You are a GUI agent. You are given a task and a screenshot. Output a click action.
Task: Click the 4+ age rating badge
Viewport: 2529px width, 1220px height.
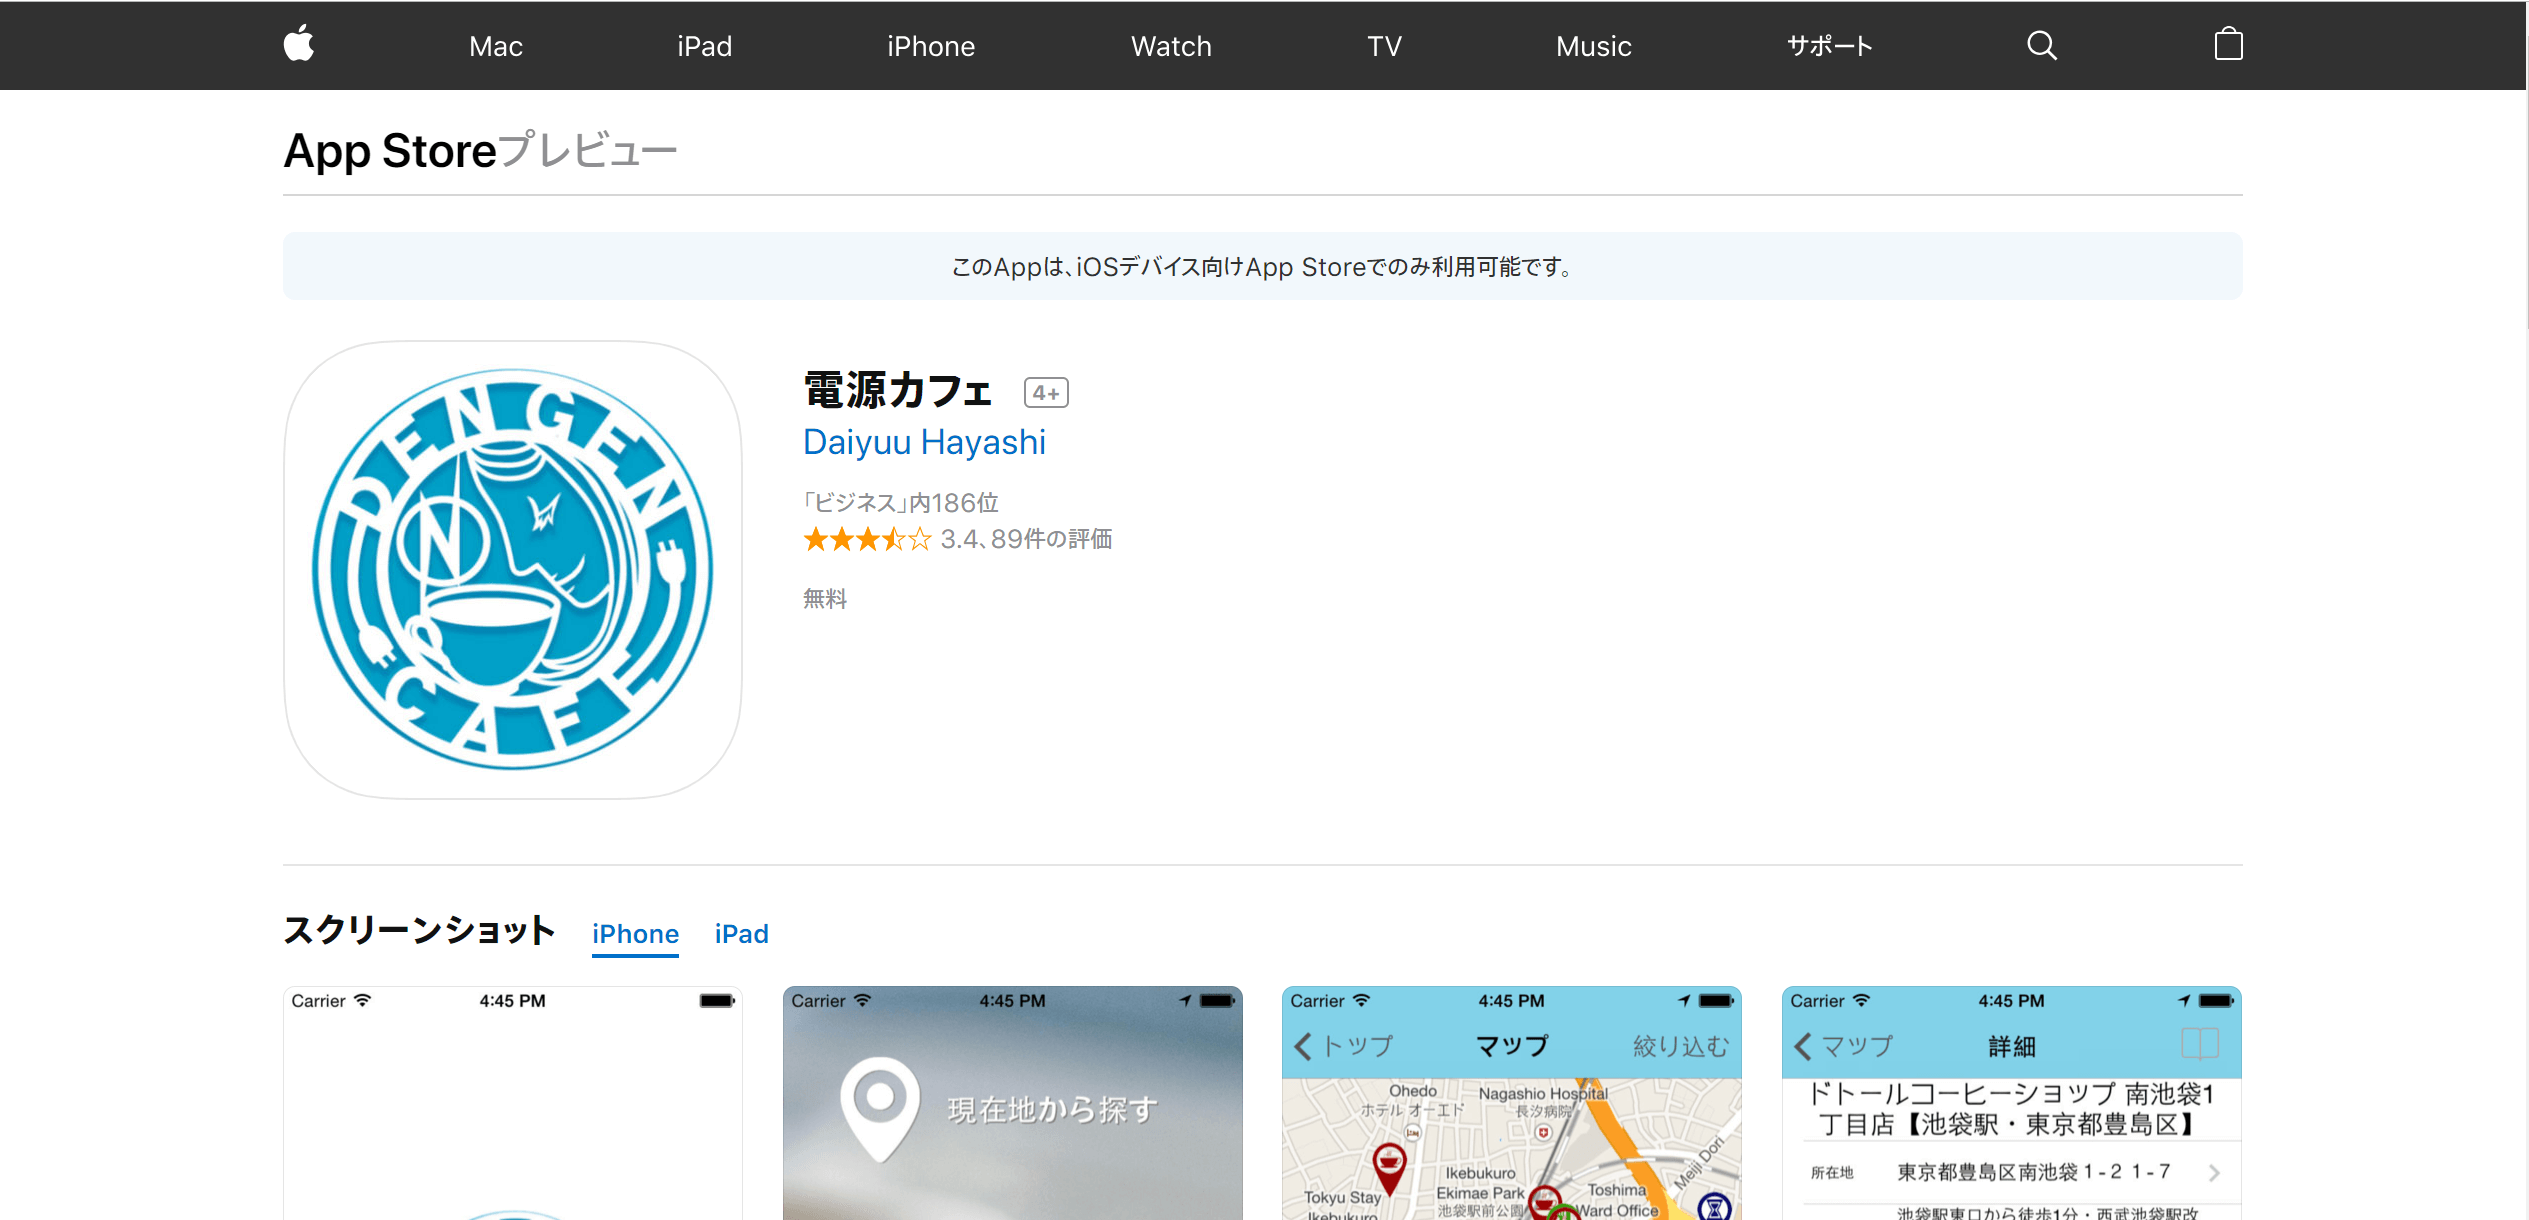pyautogui.click(x=1046, y=393)
